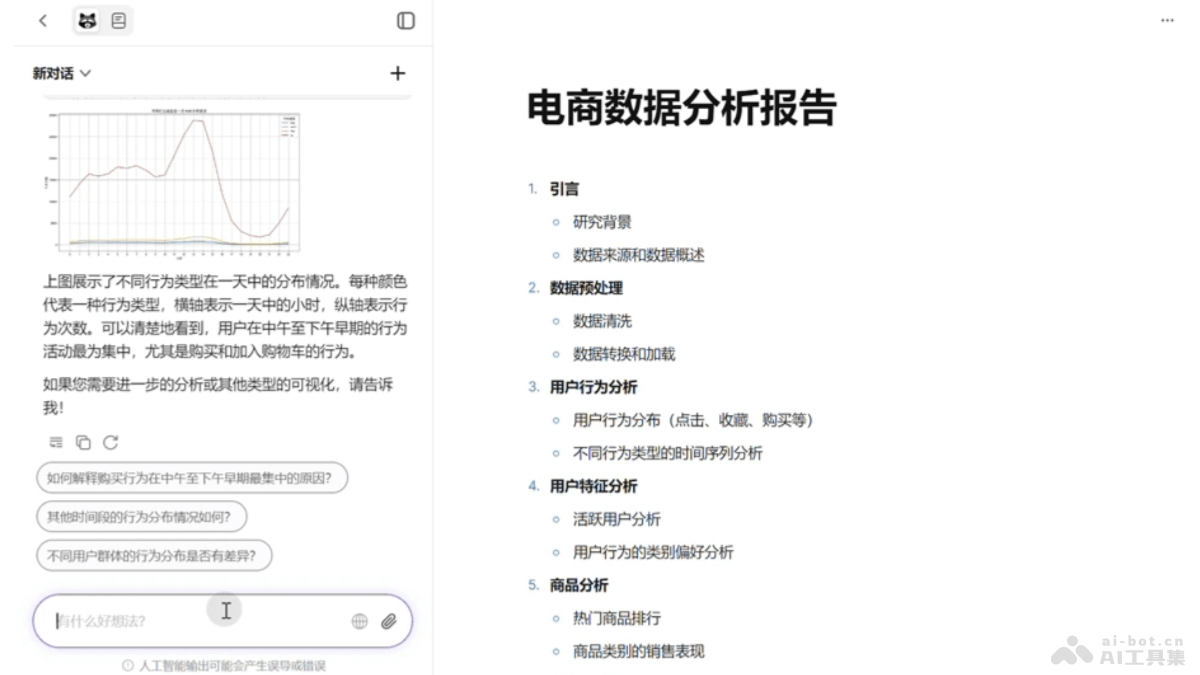1200x675 pixels.
Task: Copy the AI response with the copy icon
Action: click(x=83, y=442)
